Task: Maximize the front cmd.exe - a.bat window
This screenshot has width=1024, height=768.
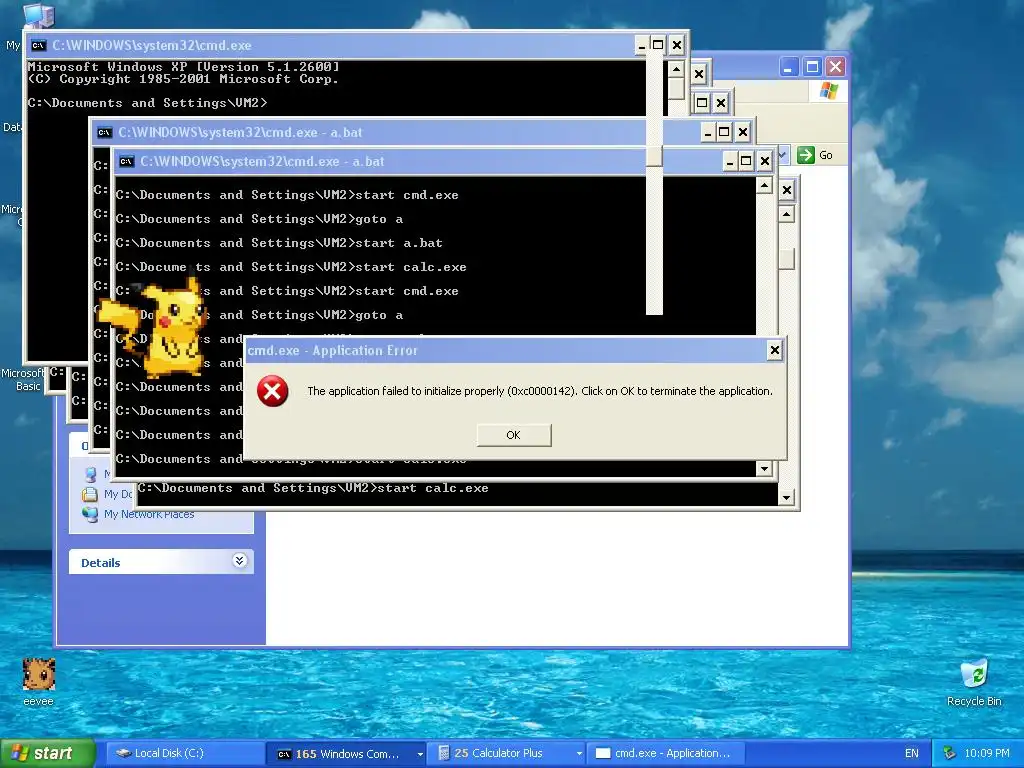Action: (746, 161)
